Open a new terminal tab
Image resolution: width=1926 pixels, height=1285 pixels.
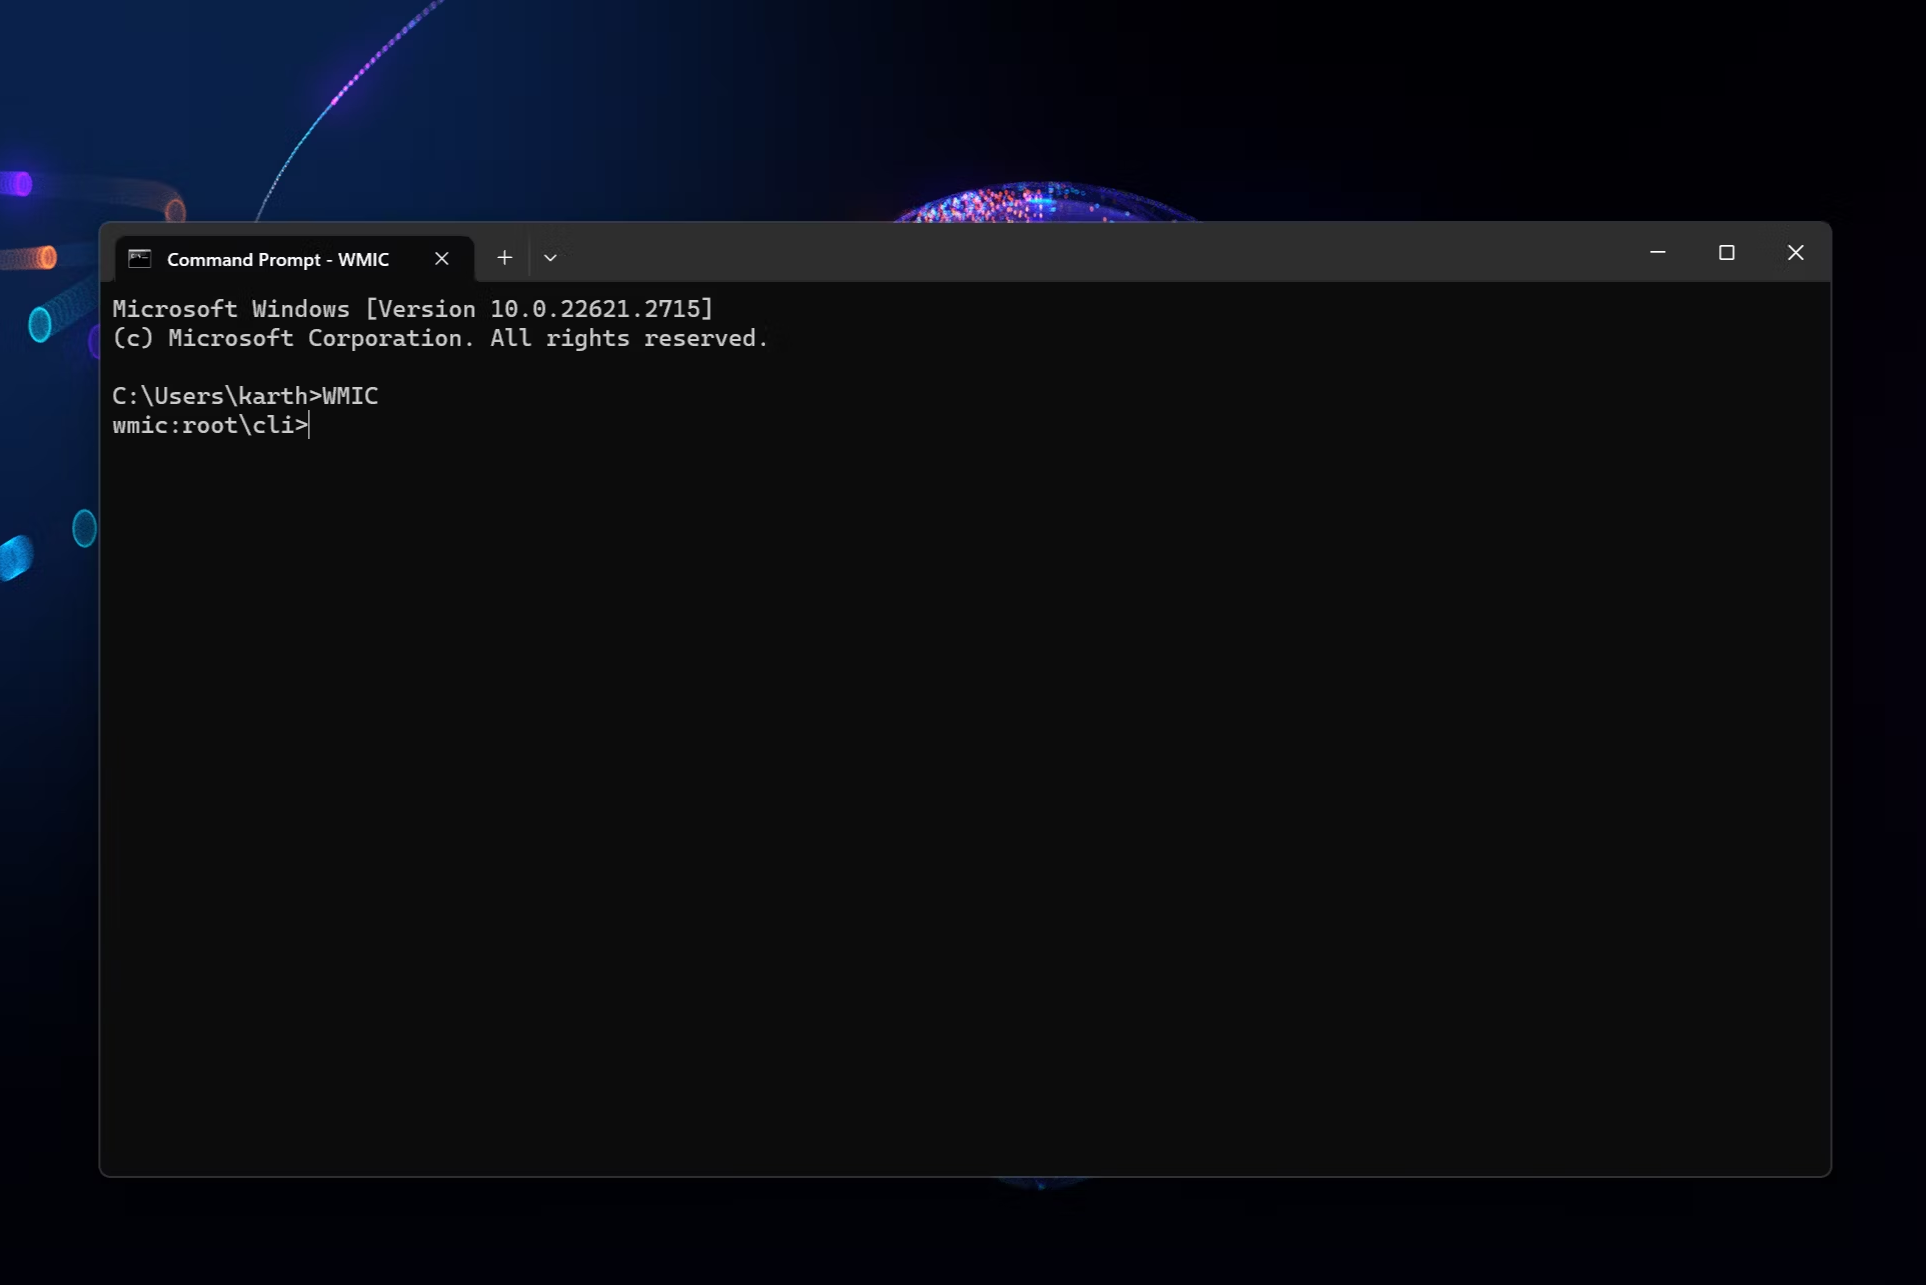click(505, 258)
